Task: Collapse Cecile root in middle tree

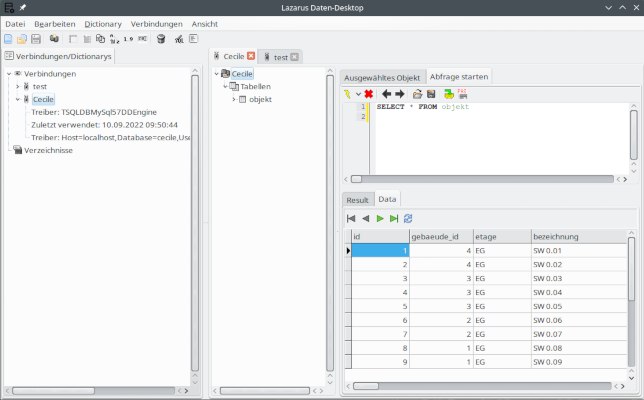Action: coord(217,74)
